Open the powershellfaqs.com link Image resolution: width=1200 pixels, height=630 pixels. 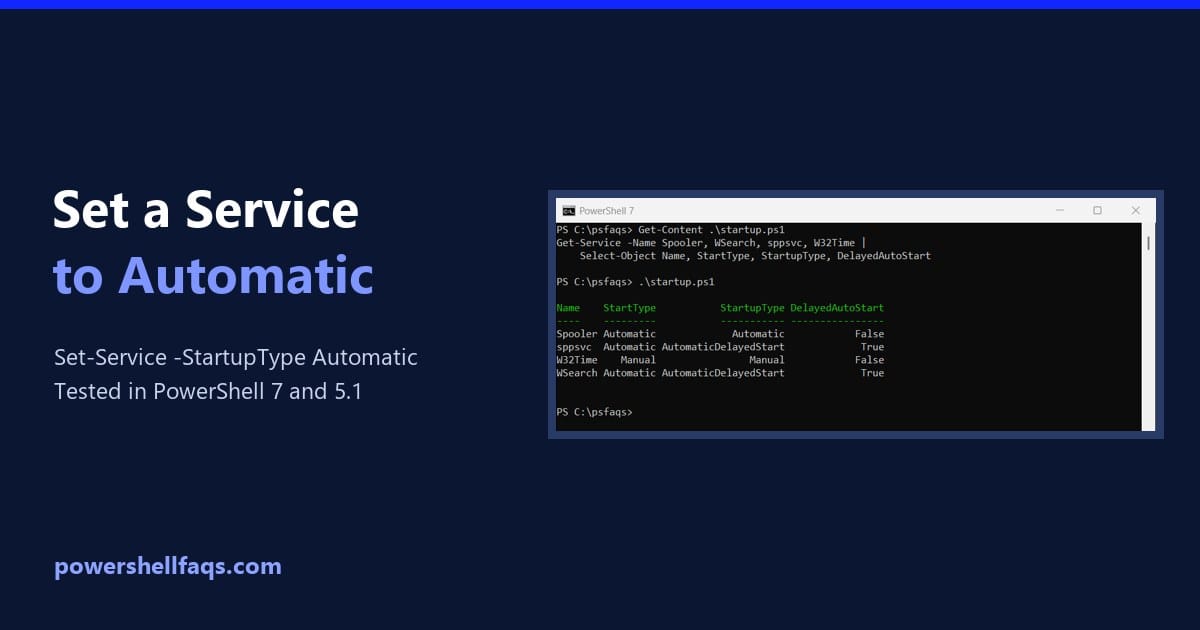coord(168,567)
